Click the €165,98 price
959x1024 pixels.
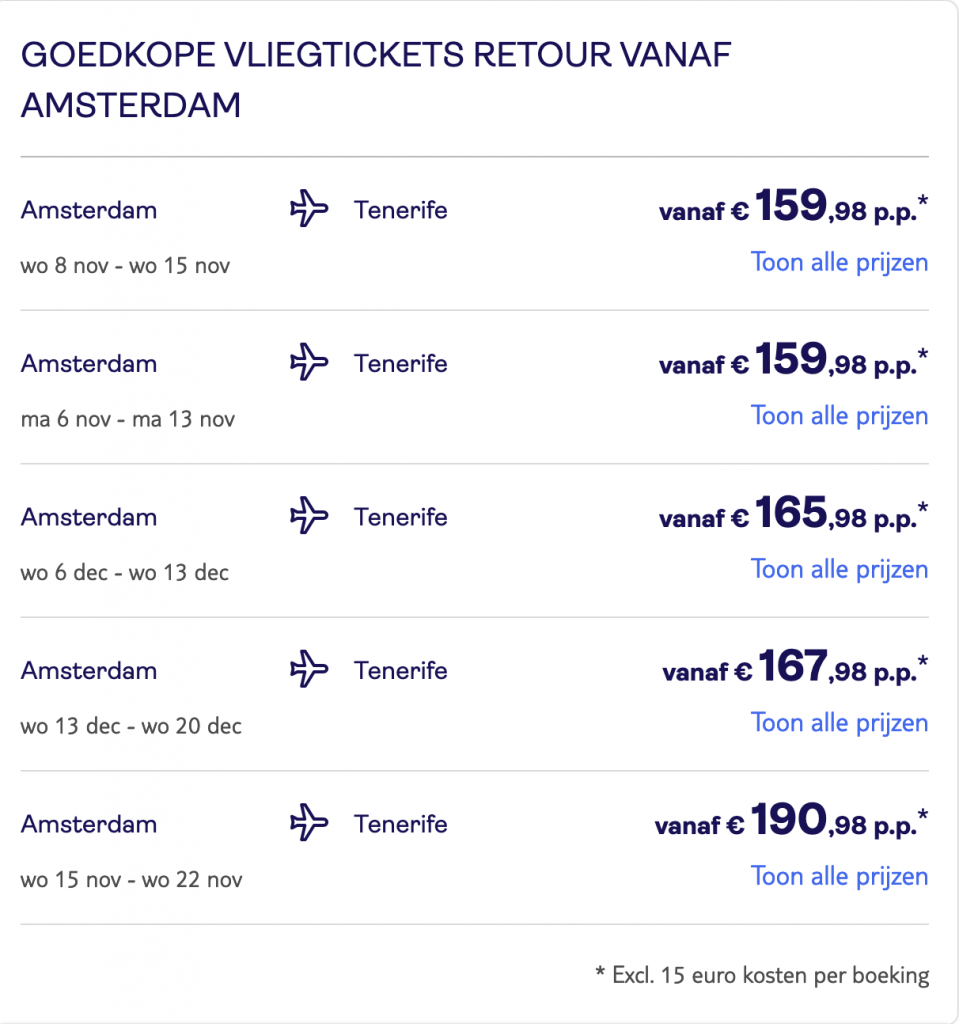[x=793, y=515]
